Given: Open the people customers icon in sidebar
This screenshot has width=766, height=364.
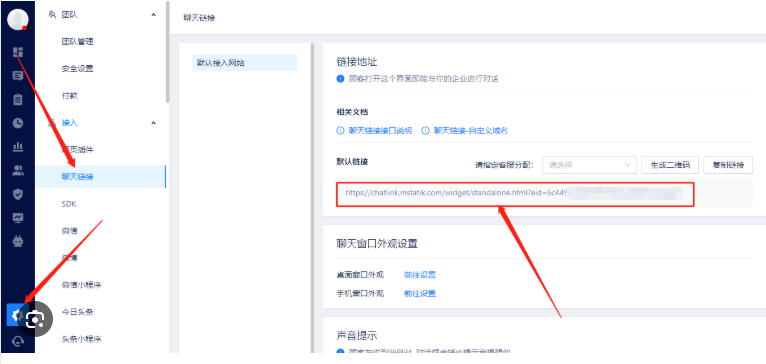Looking at the screenshot, I should pyautogui.click(x=18, y=170).
